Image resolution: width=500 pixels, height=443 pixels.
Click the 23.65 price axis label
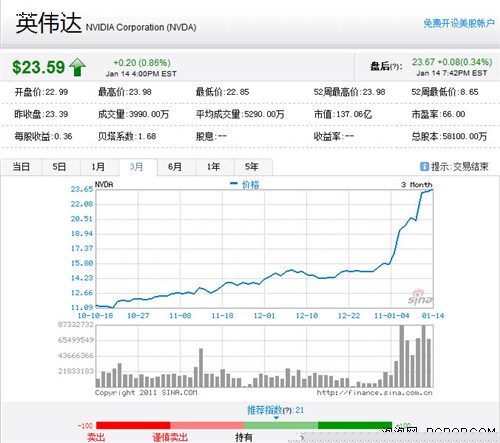click(82, 189)
